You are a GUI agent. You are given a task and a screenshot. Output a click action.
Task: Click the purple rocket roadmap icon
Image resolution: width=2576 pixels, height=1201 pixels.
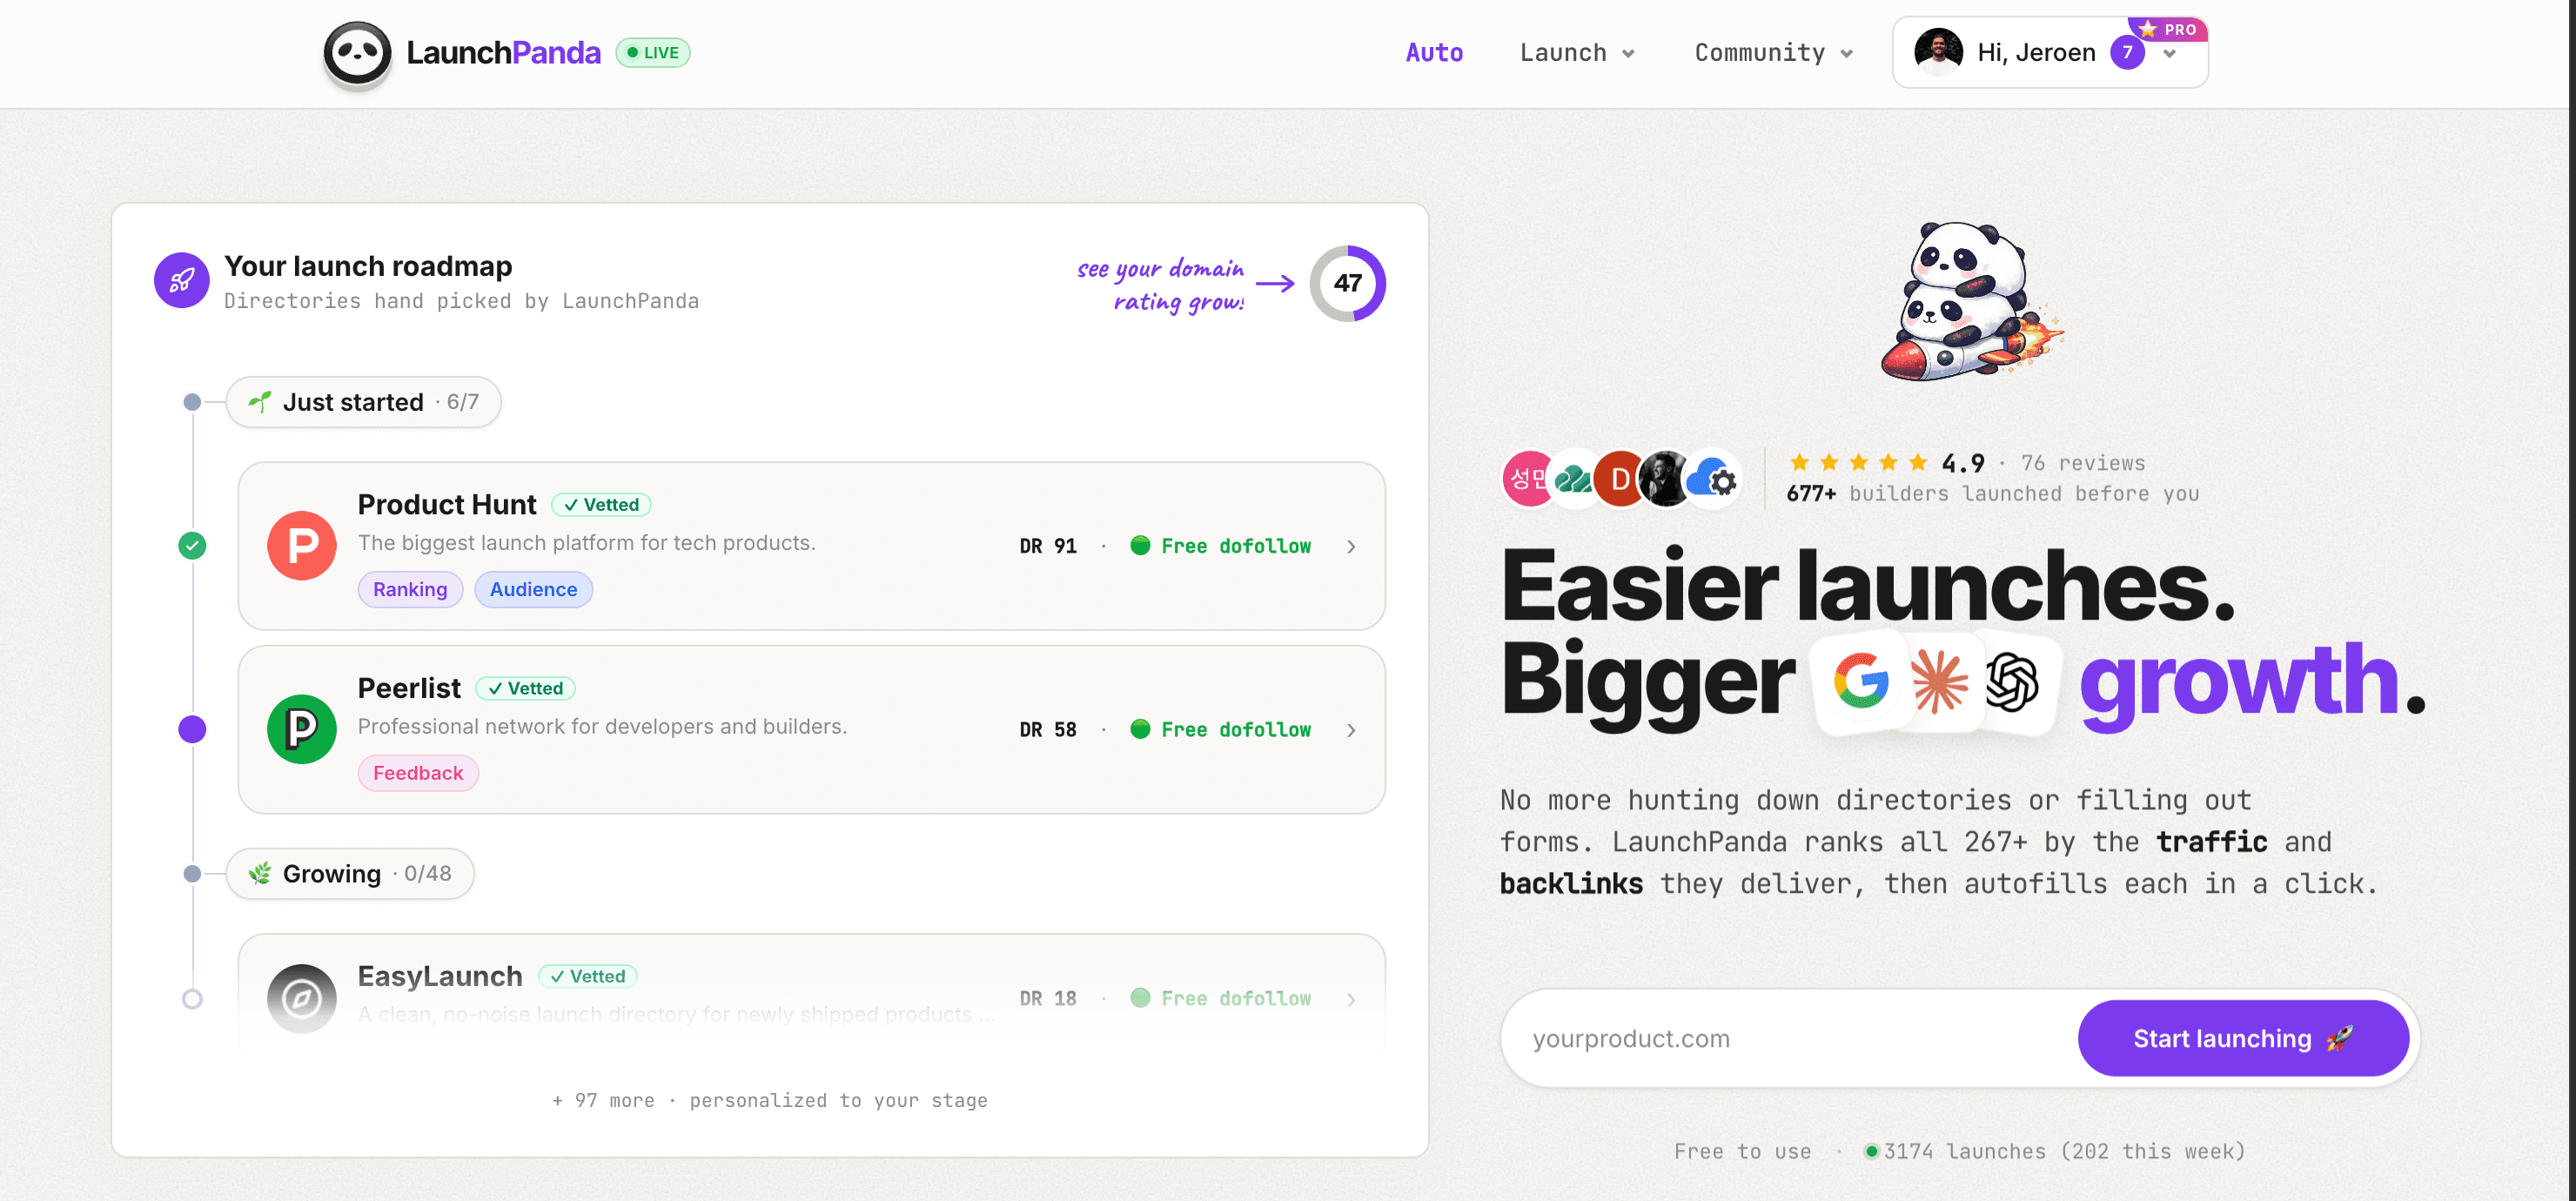pos(181,281)
